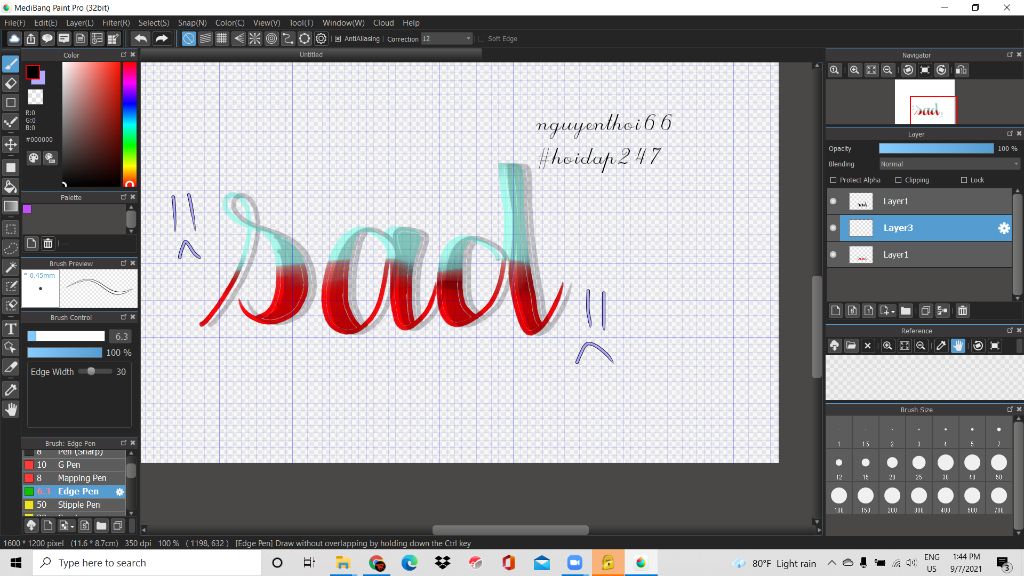
Task: Open image file in Reference panel
Action: 850,345
